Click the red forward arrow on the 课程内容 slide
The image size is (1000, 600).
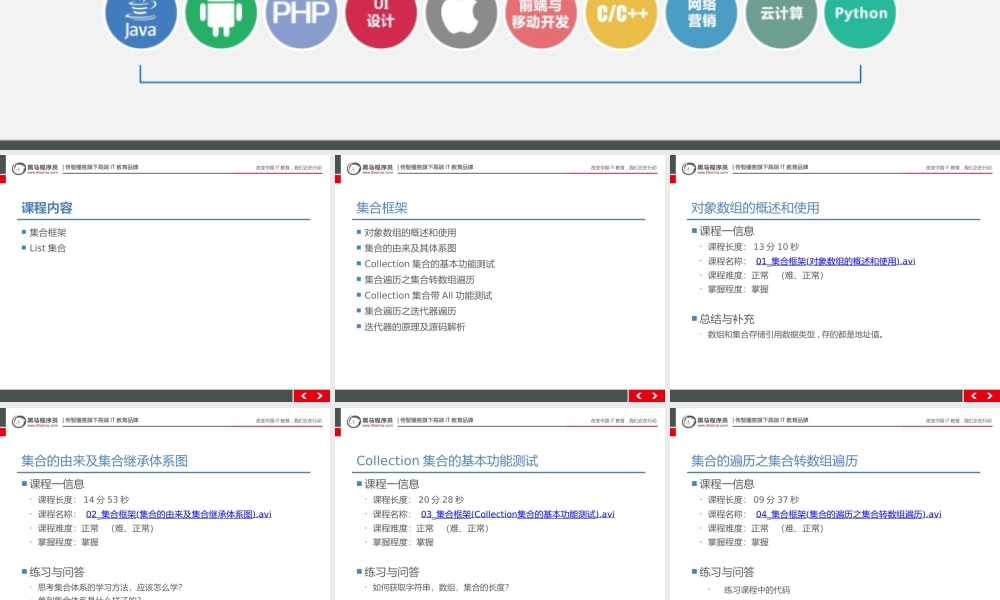click(320, 396)
